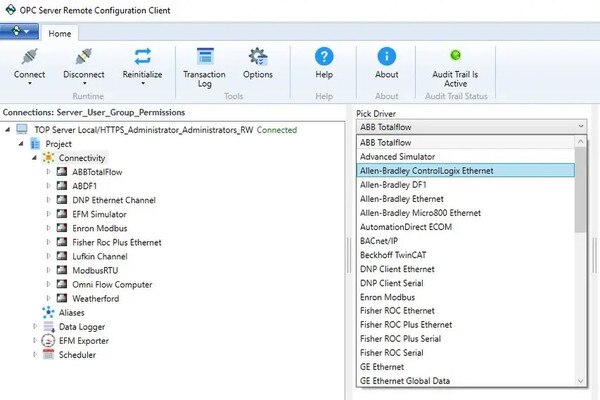Image resolution: width=600 pixels, height=400 pixels.
Task: Select Allen-Bradley Micro800 Ethernet driver
Action: 465,213
